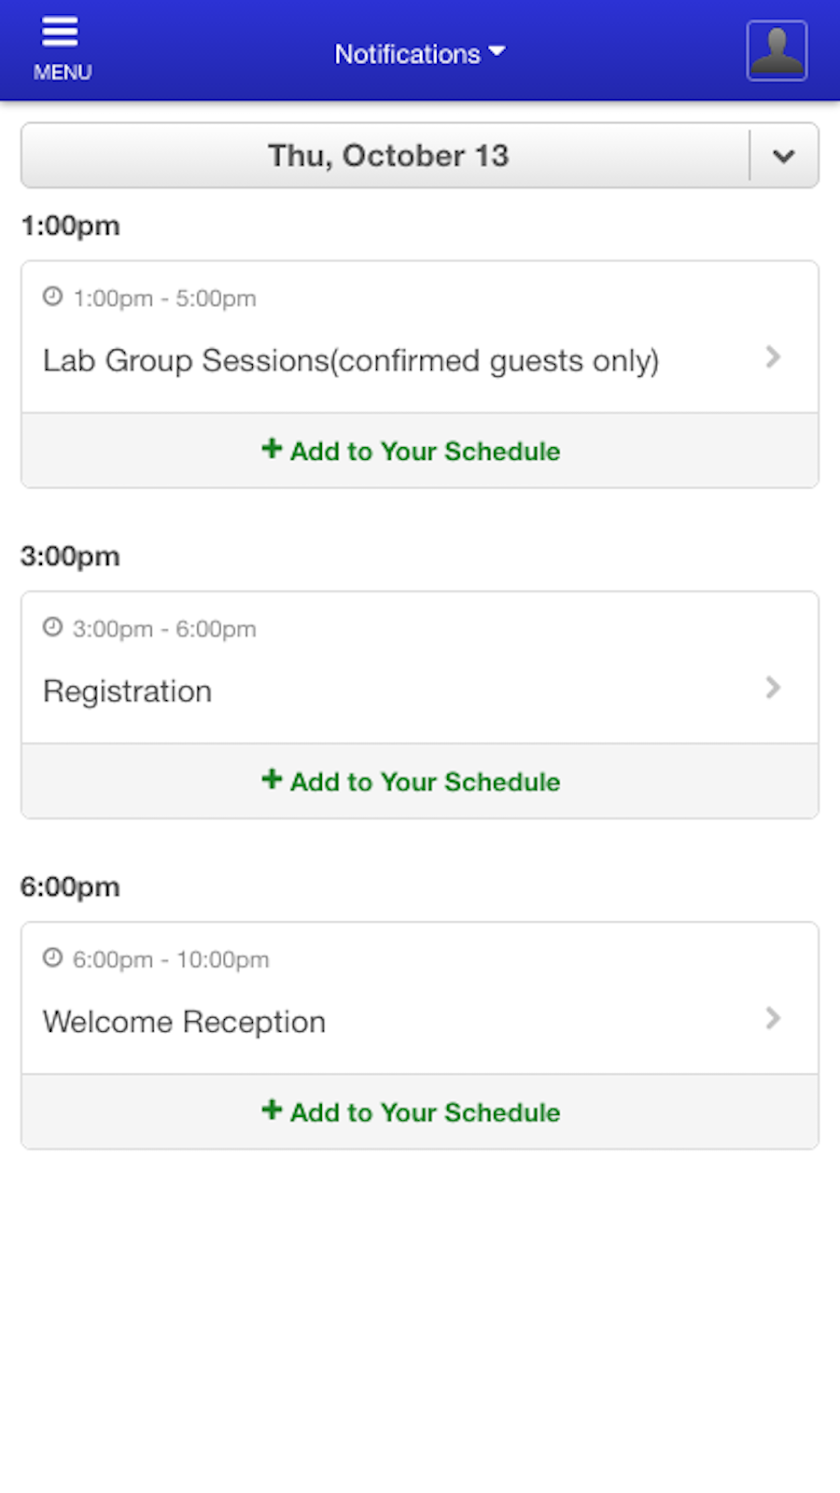Open the hamburger MENU icon

click(x=61, y=49)
